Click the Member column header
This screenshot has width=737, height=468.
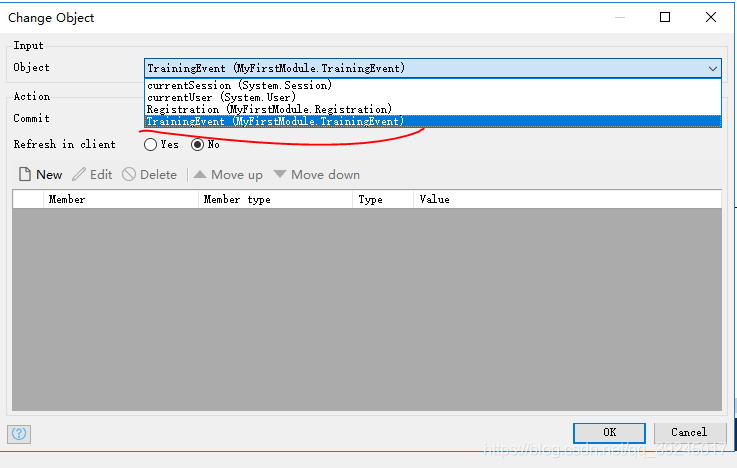[67, 200]
